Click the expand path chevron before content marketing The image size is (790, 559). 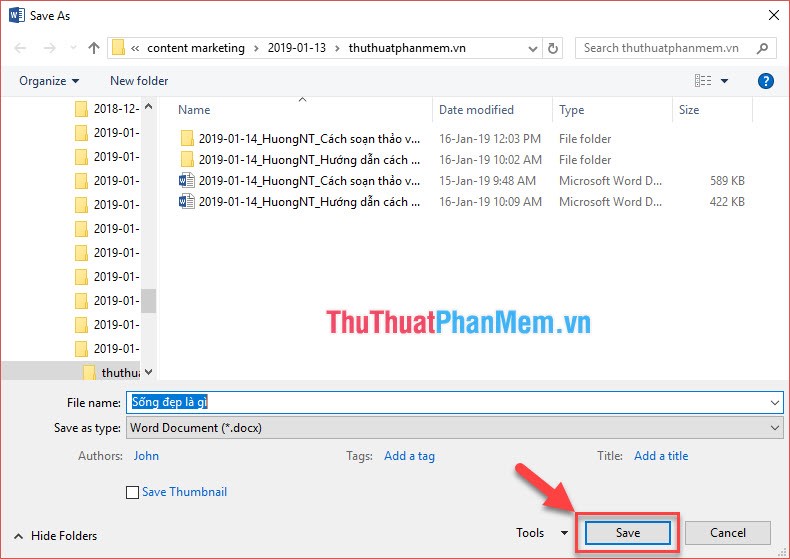(135, 48)
